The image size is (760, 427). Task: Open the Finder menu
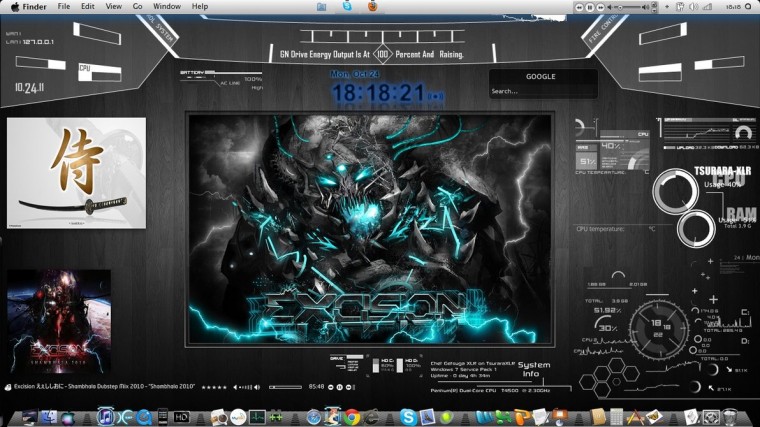[34, 6]
